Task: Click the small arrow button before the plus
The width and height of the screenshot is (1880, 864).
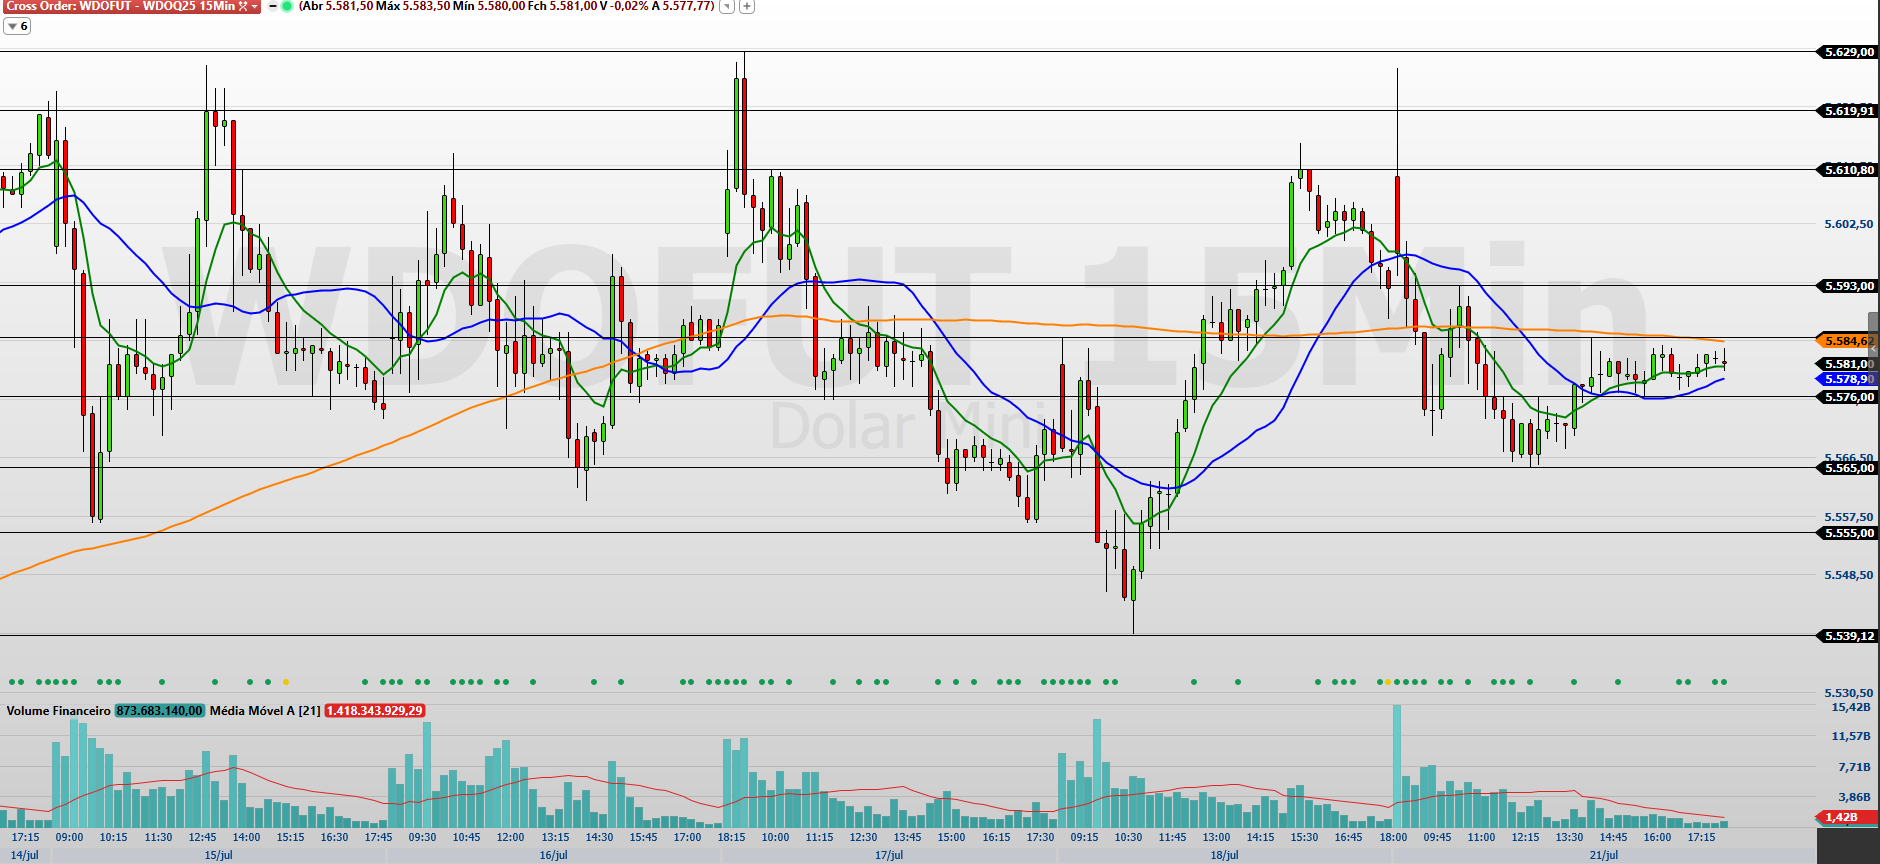Action: [727, 6]
